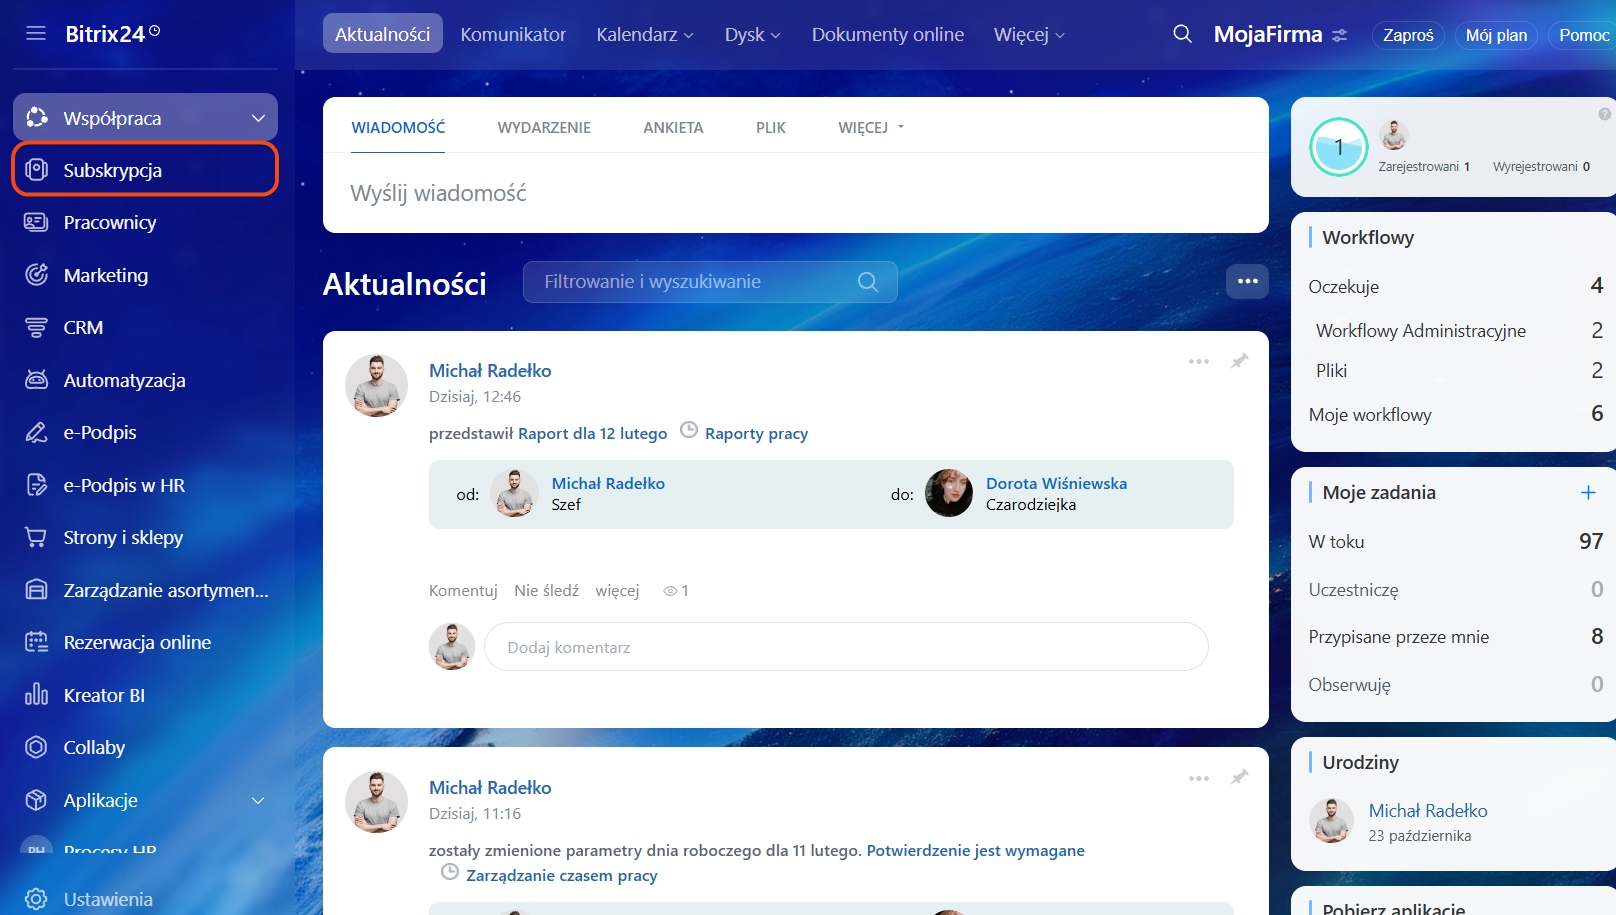Screen dimensions: 1616x915
Task: Click the views eye counter on post
Action: pos(676,591)
